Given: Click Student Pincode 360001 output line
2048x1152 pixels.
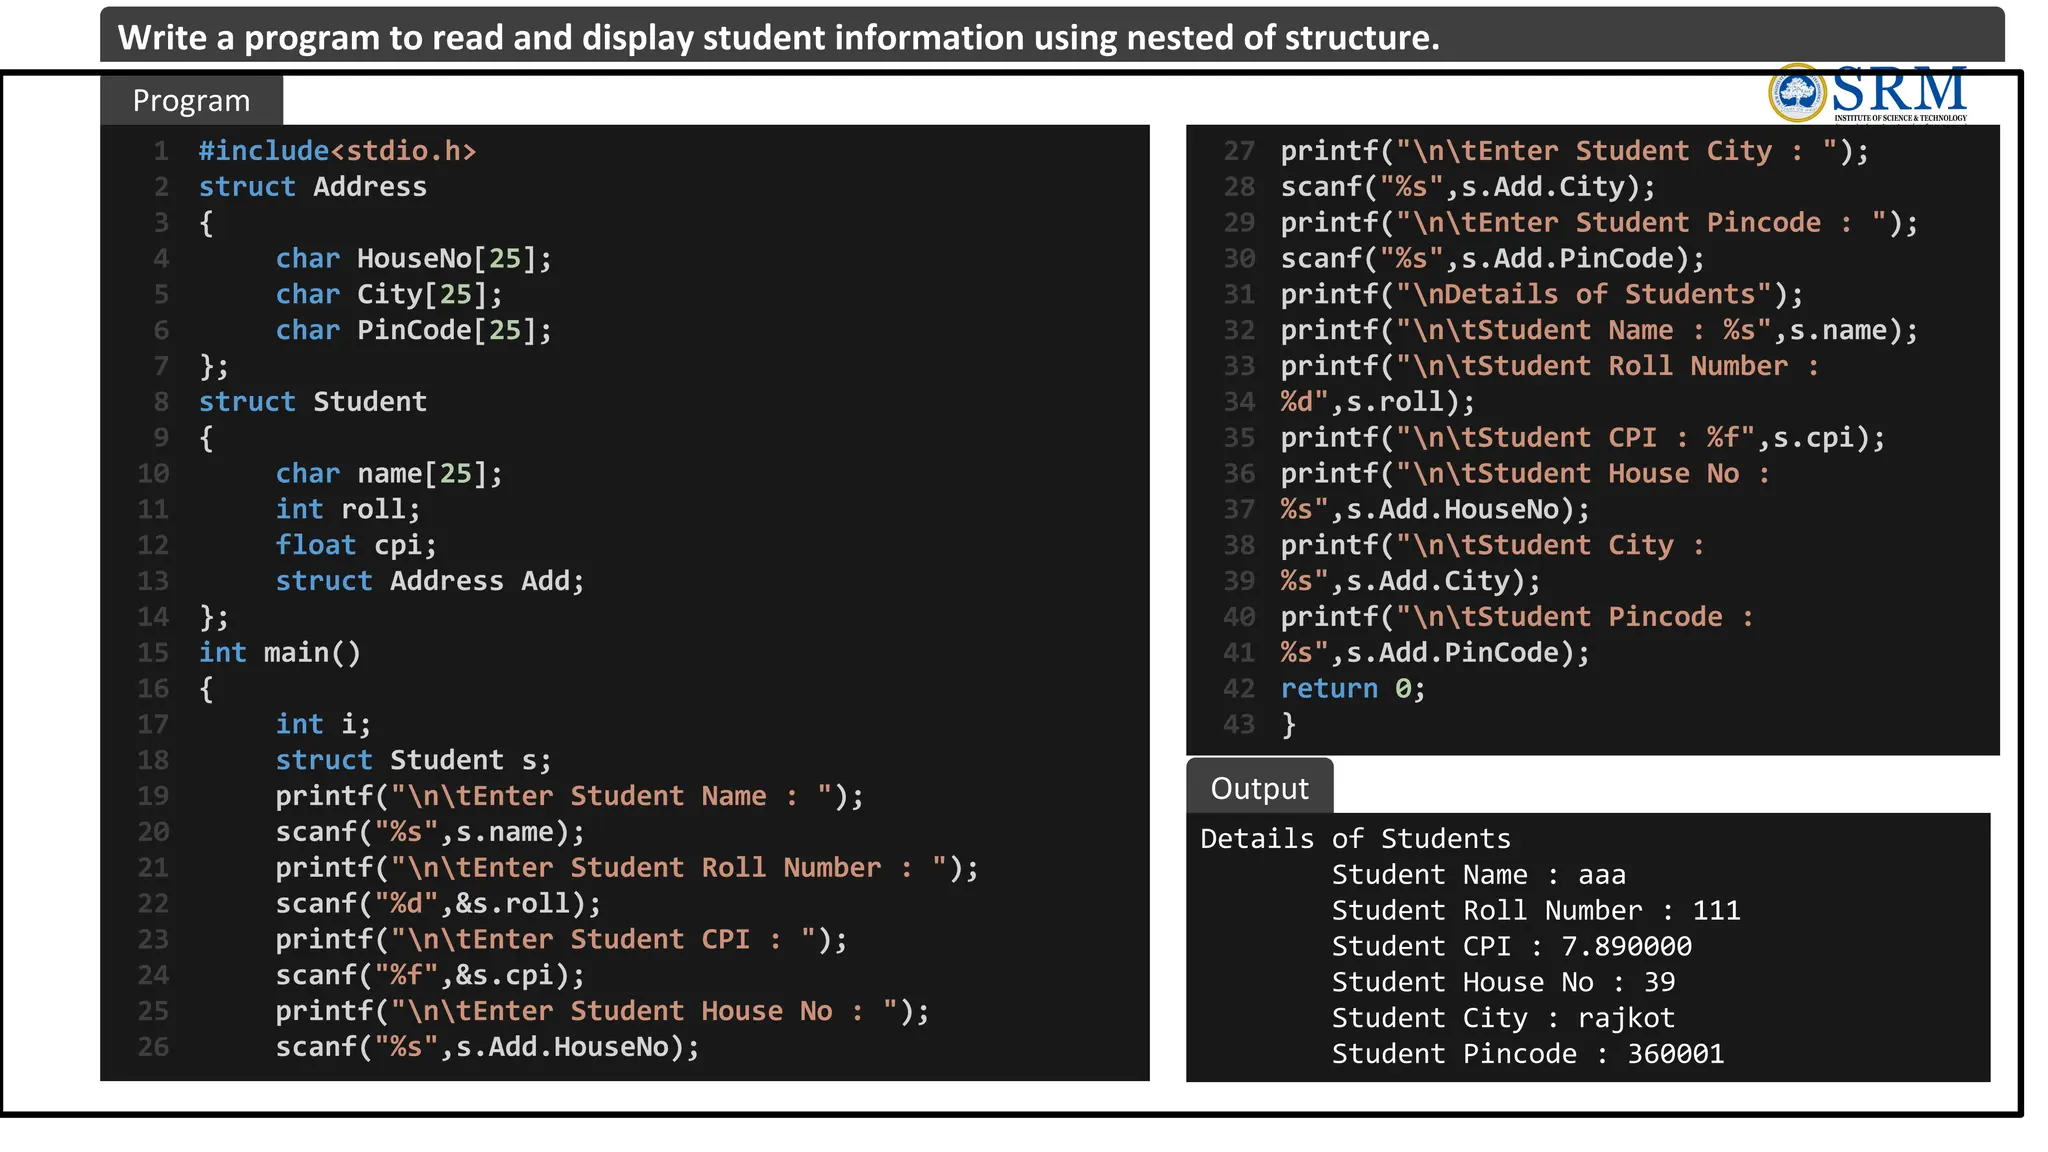Looking at the screenshot, I should [x=1527, y=1054].
